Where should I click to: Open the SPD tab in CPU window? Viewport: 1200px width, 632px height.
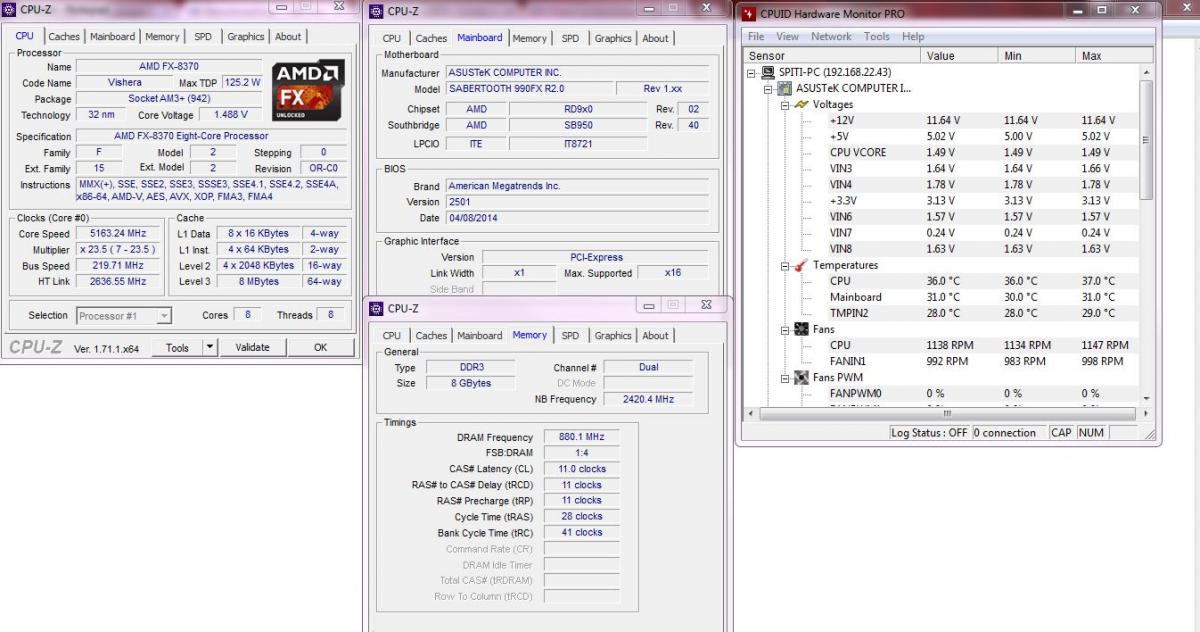203,36
